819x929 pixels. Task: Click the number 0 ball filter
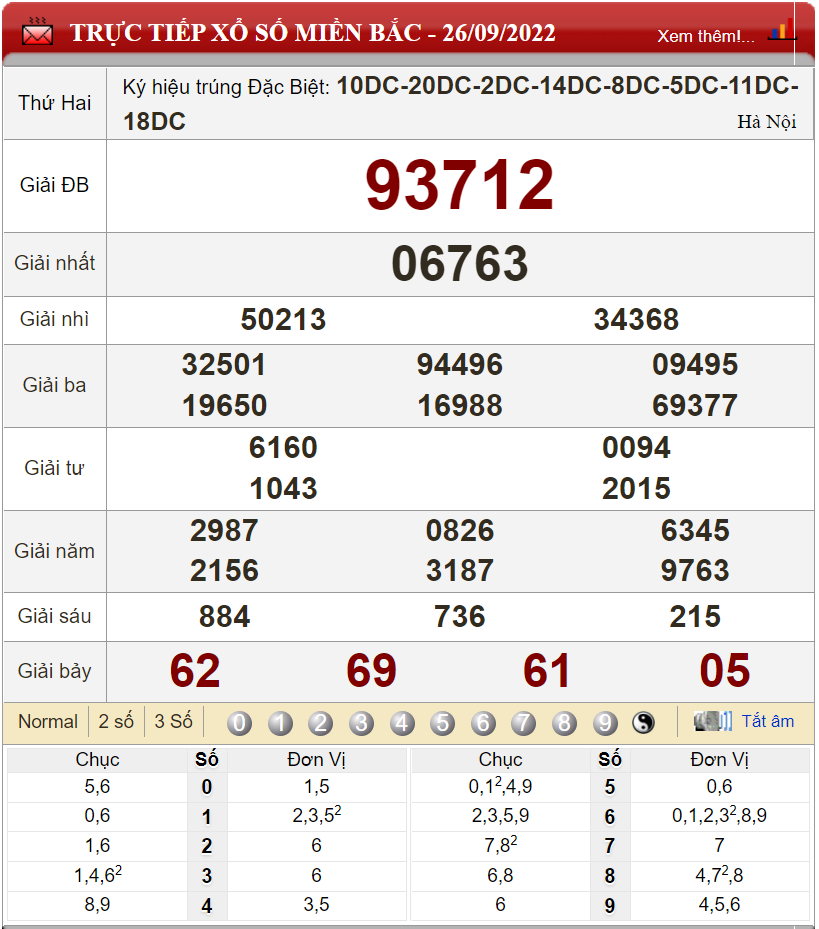coord(240,723)
